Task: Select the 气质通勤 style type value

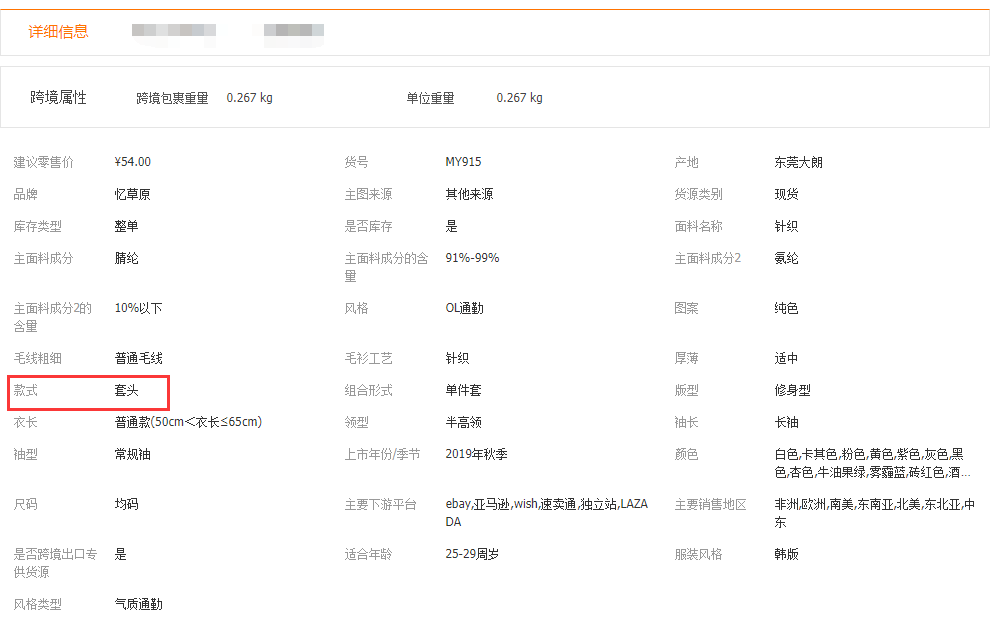Action: pyautogui.click(x=138, y=604)
